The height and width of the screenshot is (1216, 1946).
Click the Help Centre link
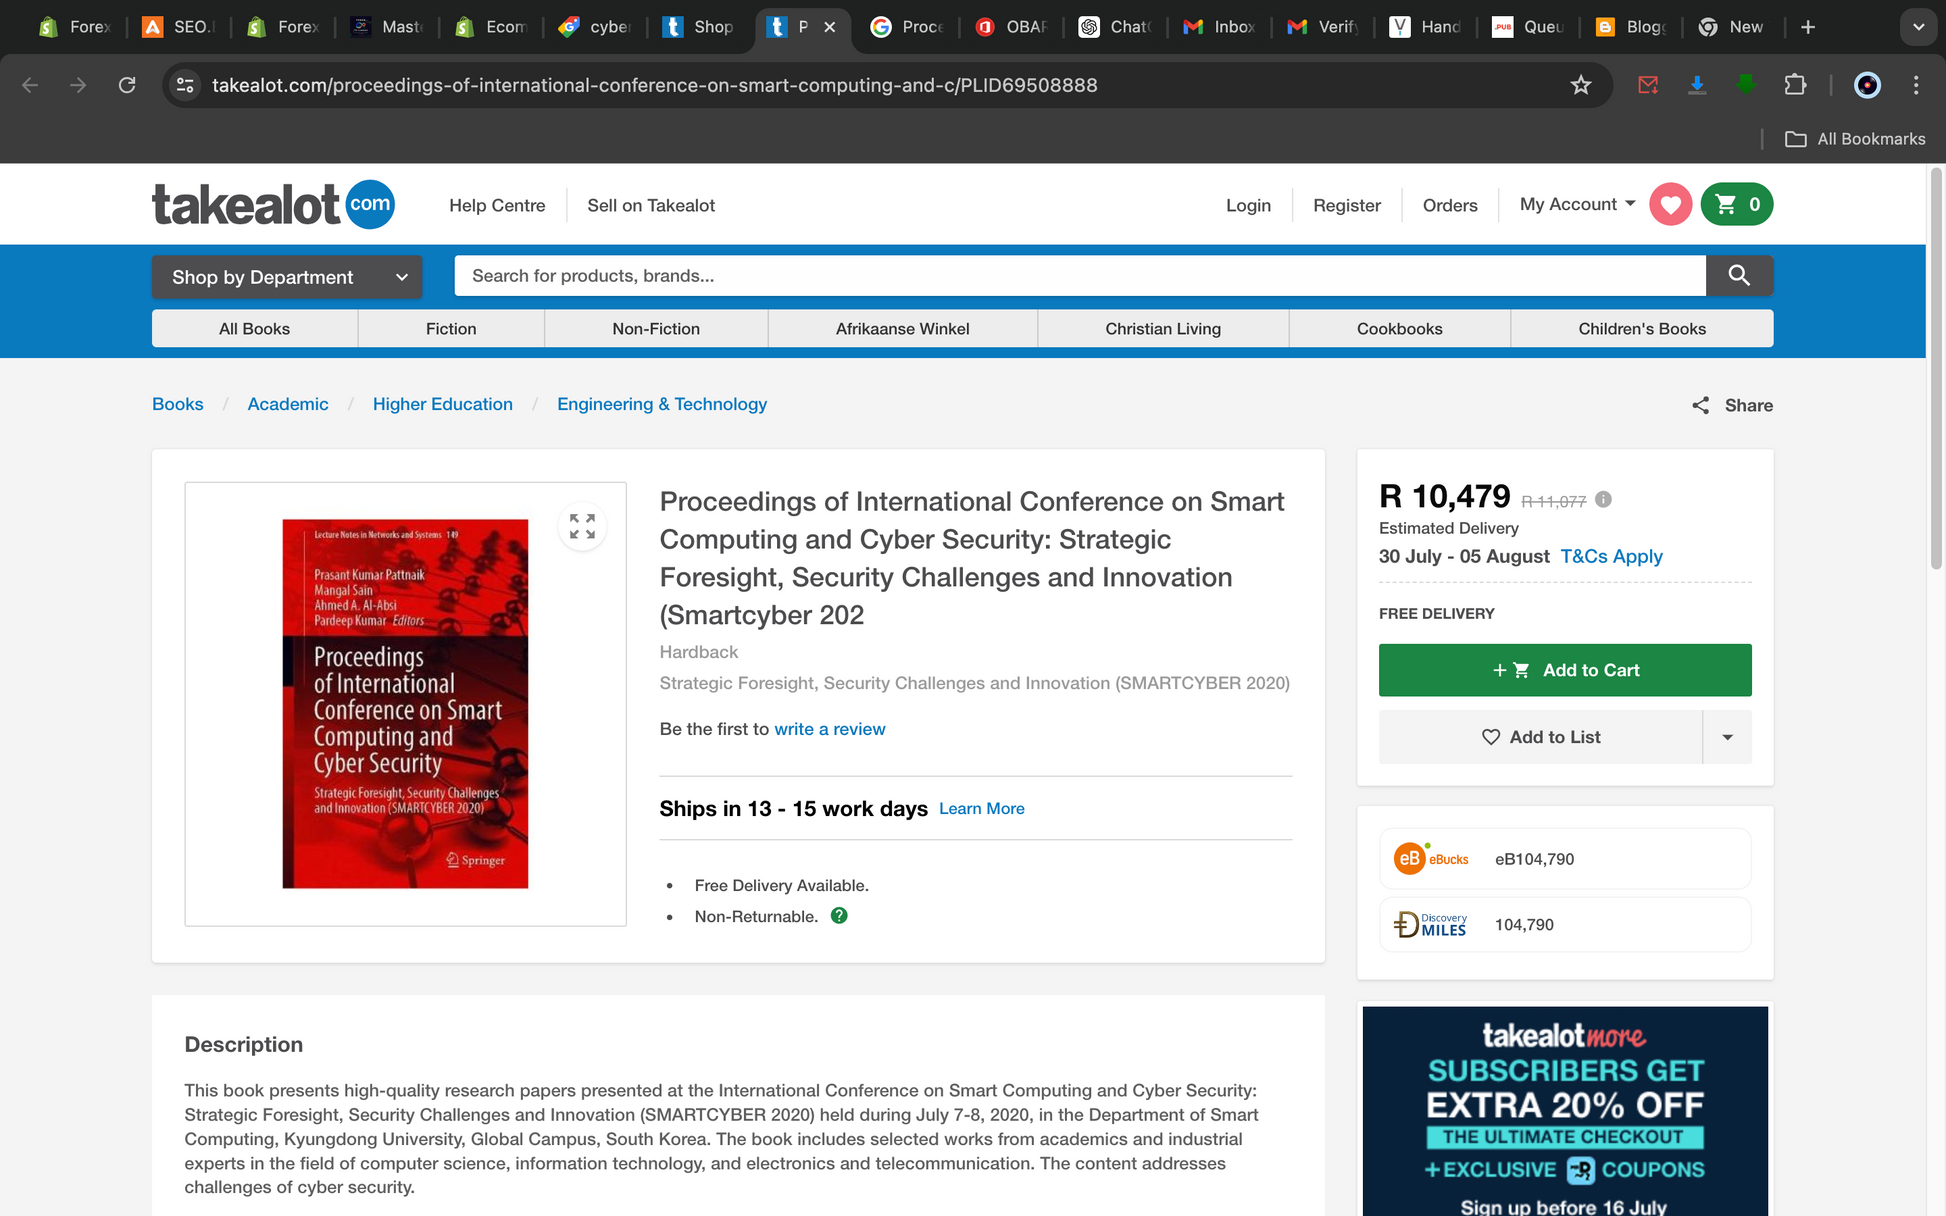click(x=497, y=205)
